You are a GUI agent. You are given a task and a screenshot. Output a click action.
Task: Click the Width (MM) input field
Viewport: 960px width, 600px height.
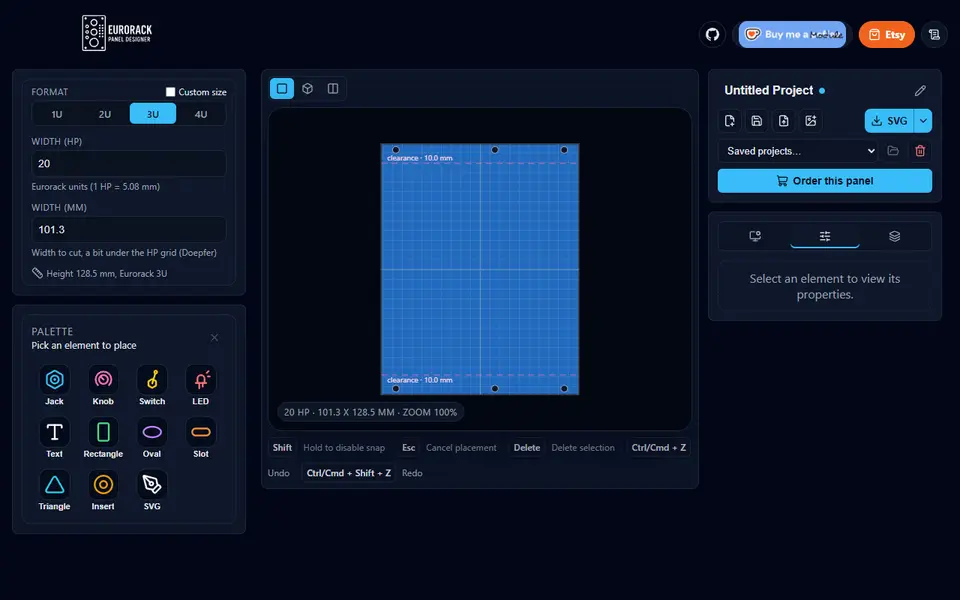pos(129,230)
